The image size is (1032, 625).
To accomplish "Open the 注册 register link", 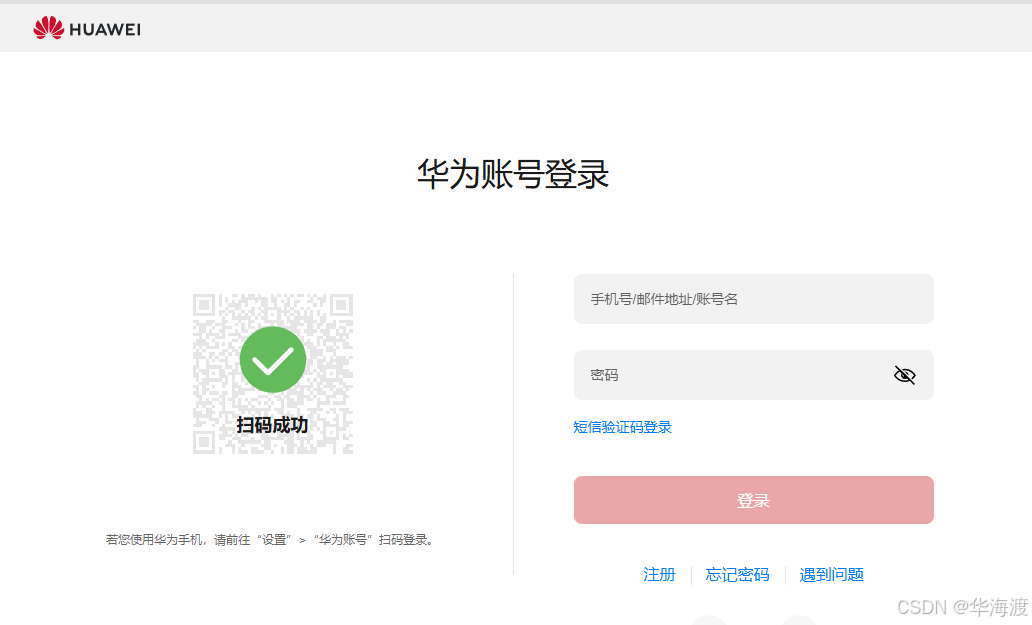I will 659,574.
